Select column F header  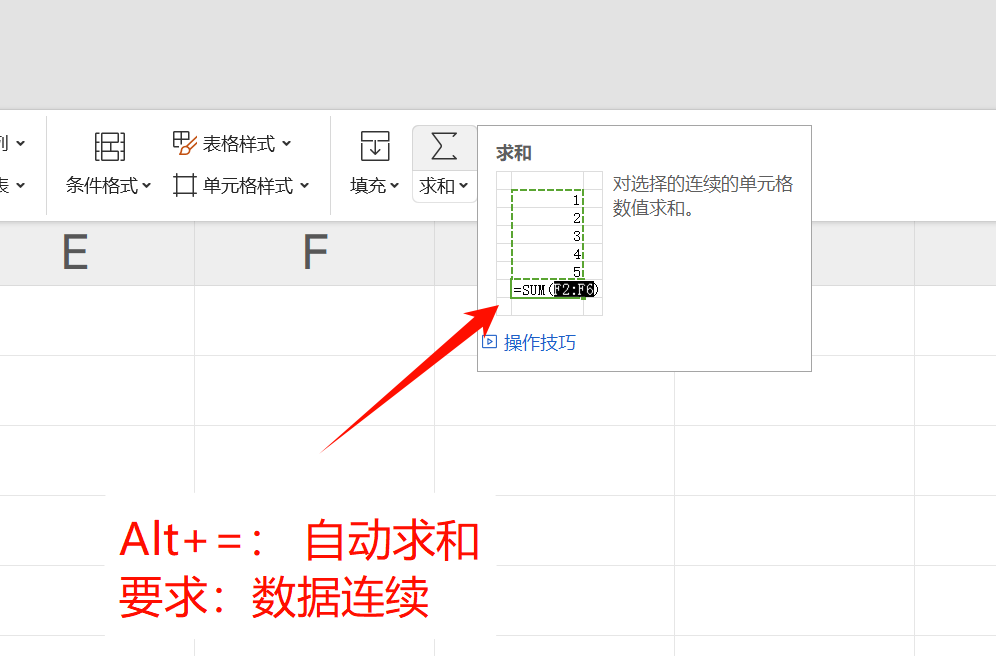315,253
